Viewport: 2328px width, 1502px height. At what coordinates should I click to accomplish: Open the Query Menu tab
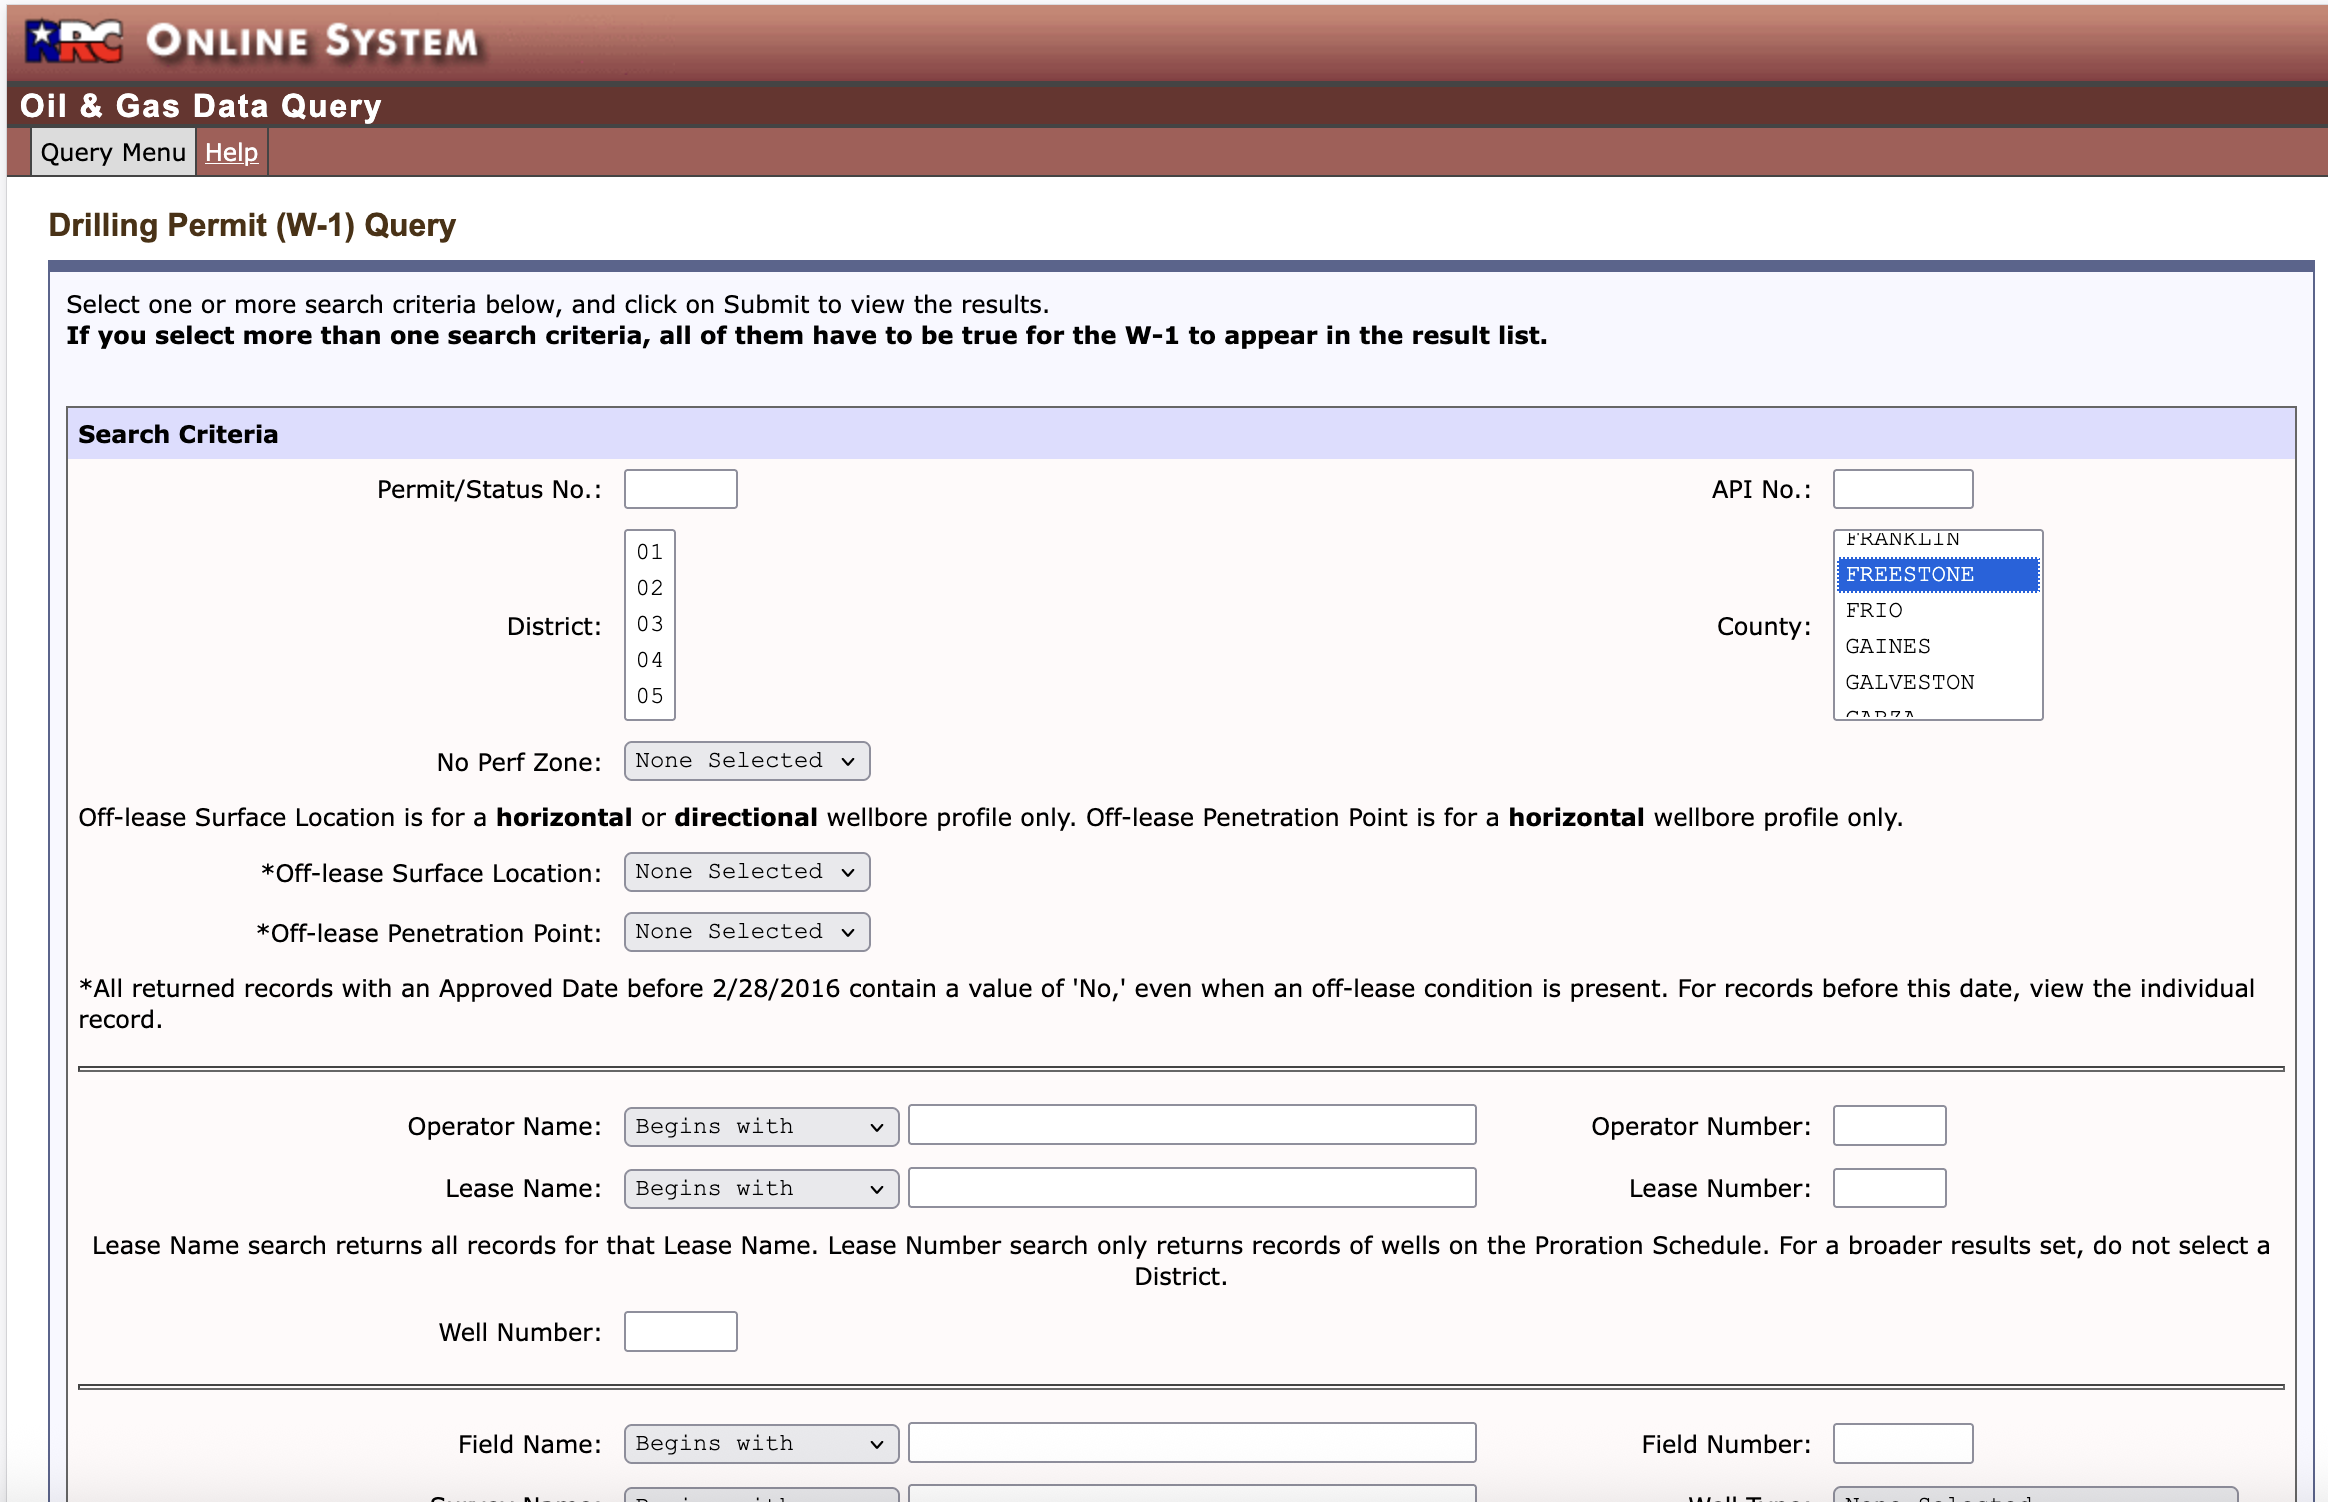click(113, 153)
